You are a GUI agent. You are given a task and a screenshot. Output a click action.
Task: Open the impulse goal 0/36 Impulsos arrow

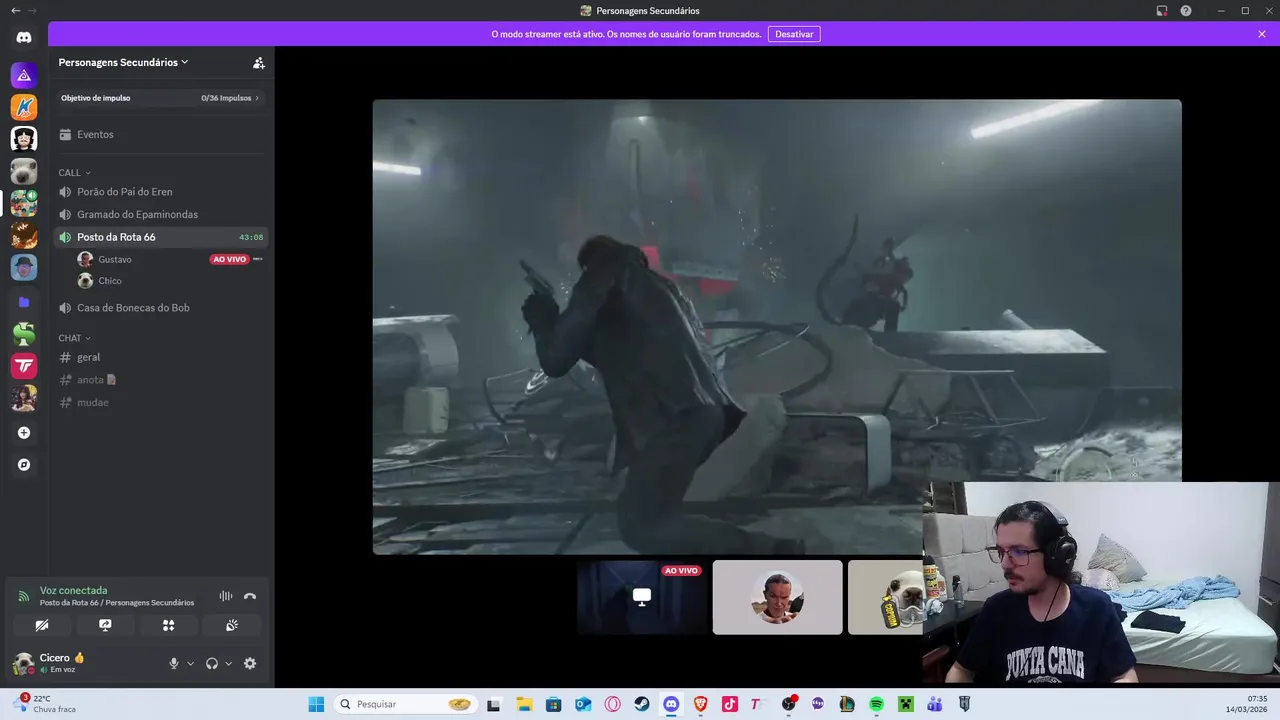pos(257,98)
